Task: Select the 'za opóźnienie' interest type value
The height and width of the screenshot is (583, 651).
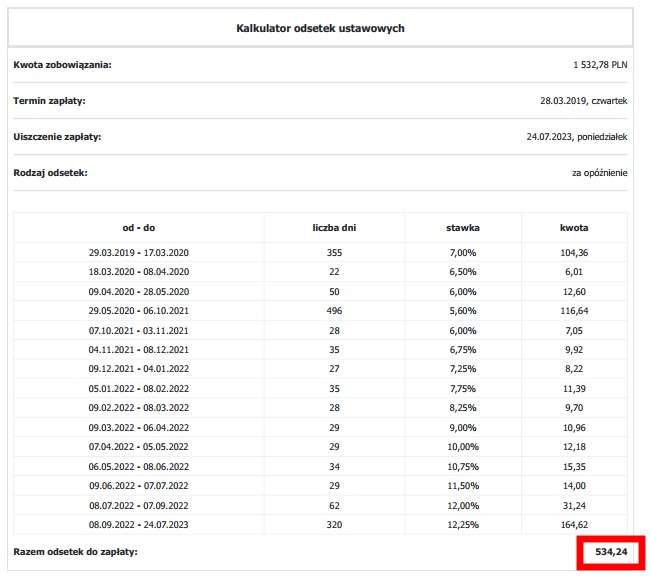Action: 599,173
